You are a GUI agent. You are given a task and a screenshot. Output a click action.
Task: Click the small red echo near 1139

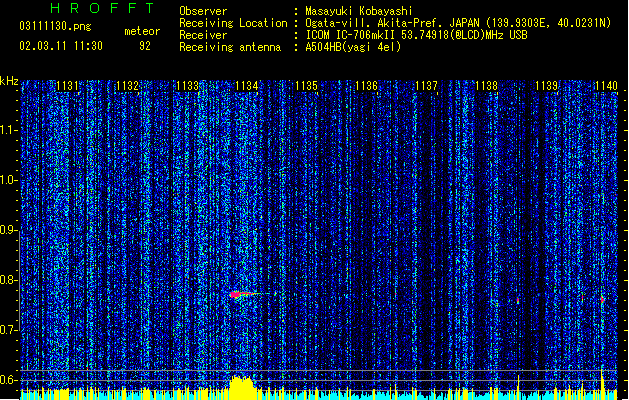pyautogui.click(x=518, y=300)
